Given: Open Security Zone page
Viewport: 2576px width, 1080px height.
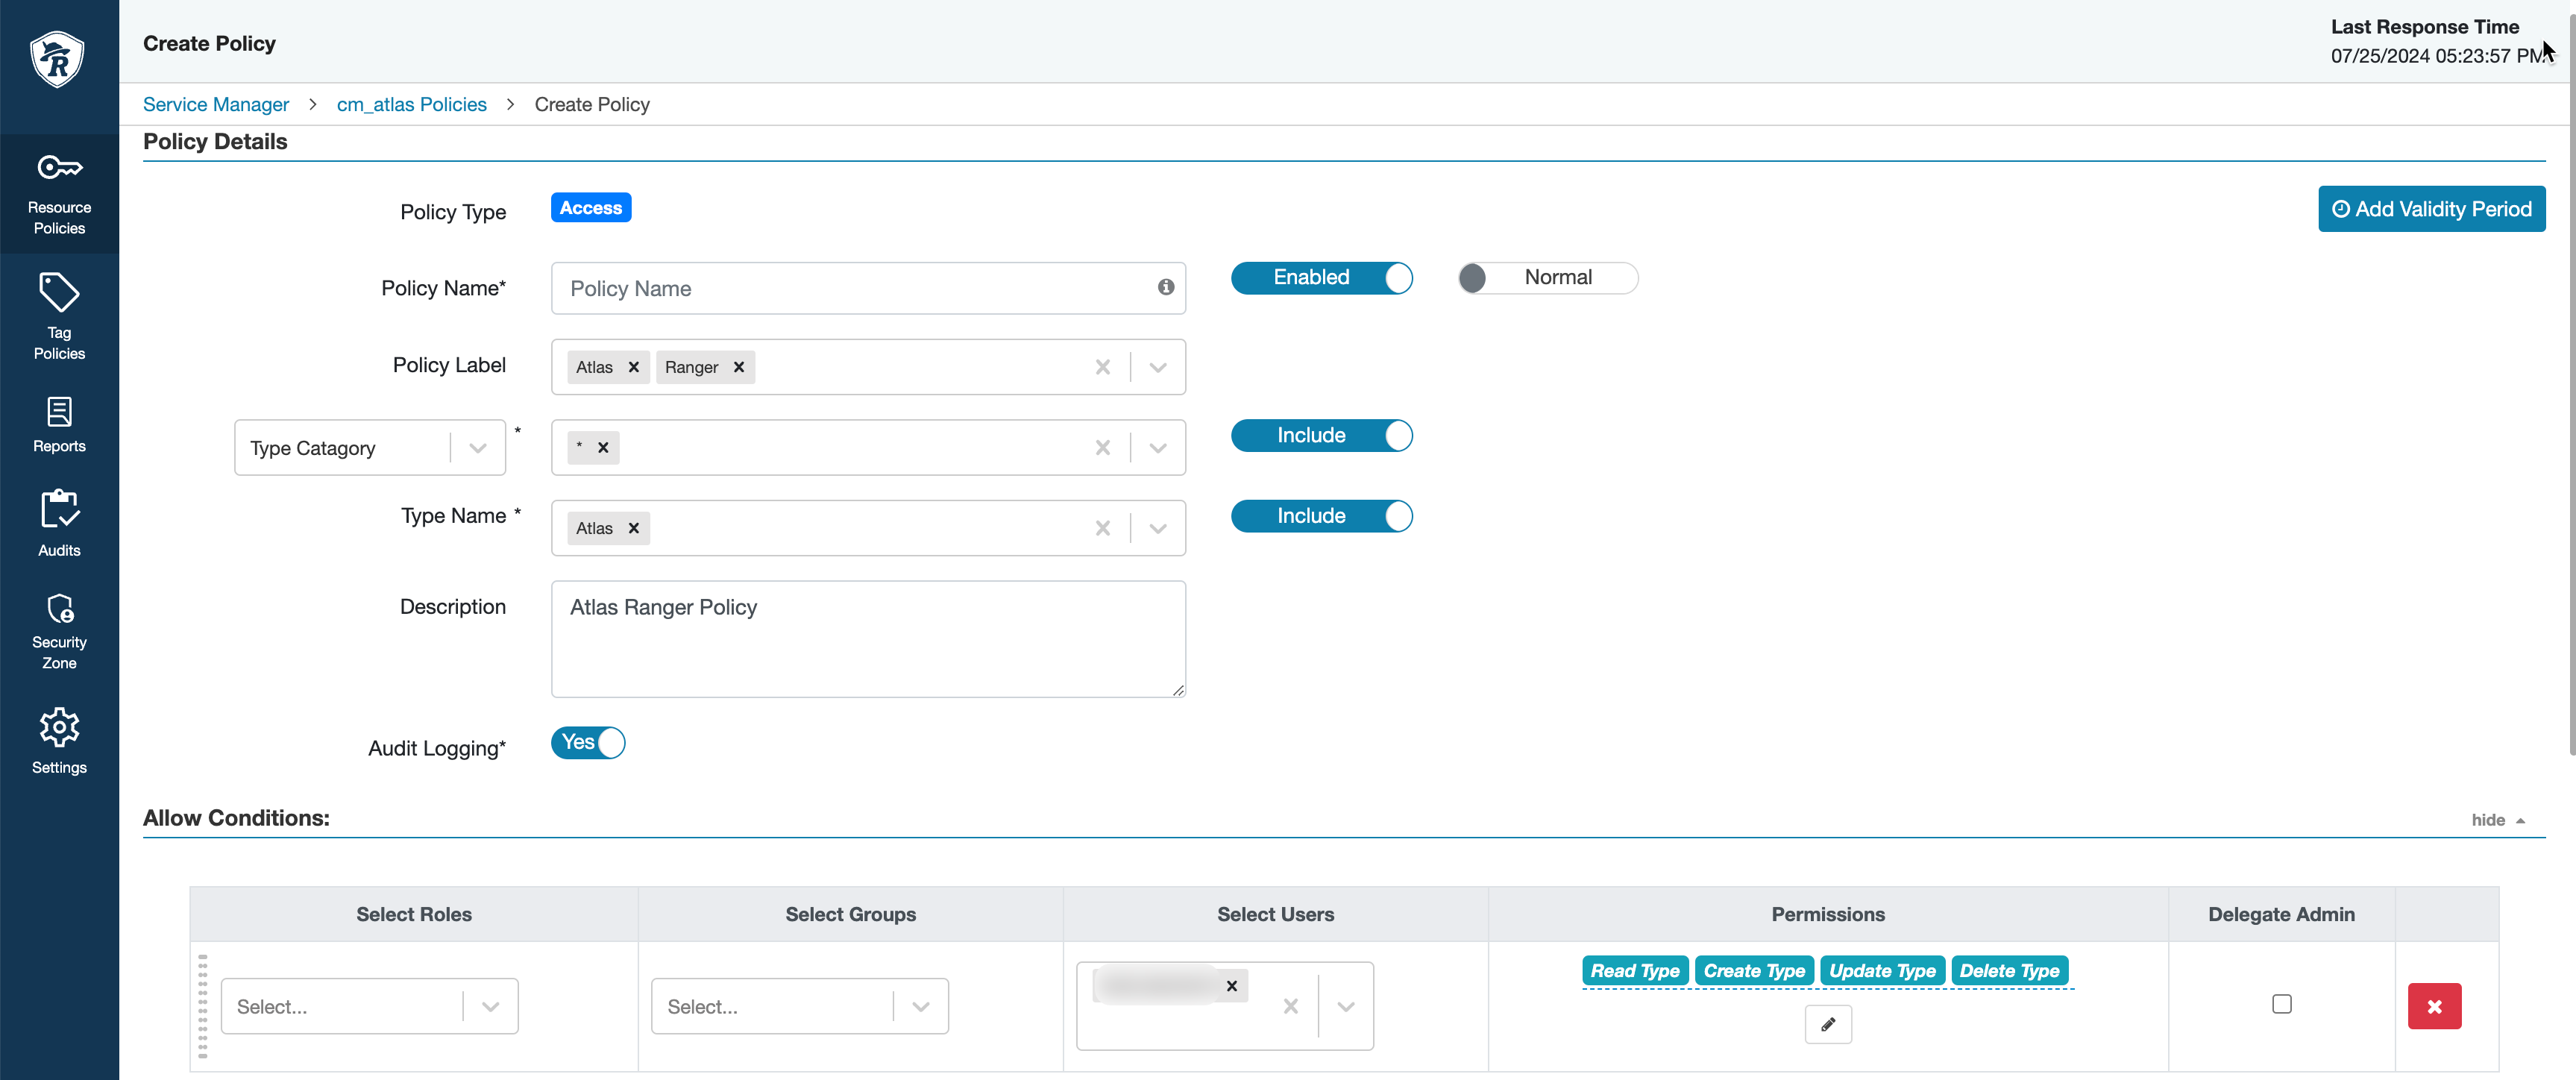Looking at the screenshot, I should point(59,630).
